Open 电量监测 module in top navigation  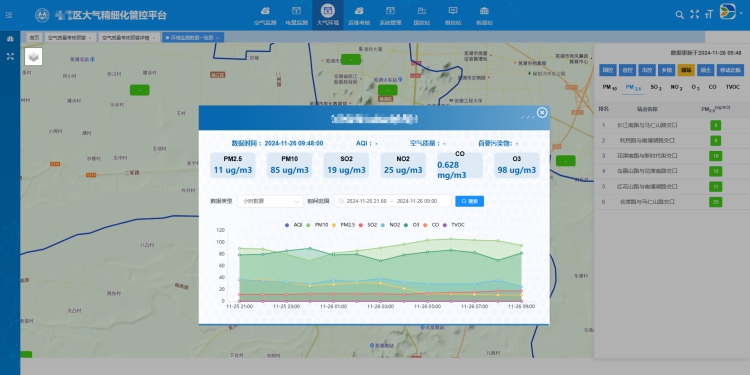point(296,16)
